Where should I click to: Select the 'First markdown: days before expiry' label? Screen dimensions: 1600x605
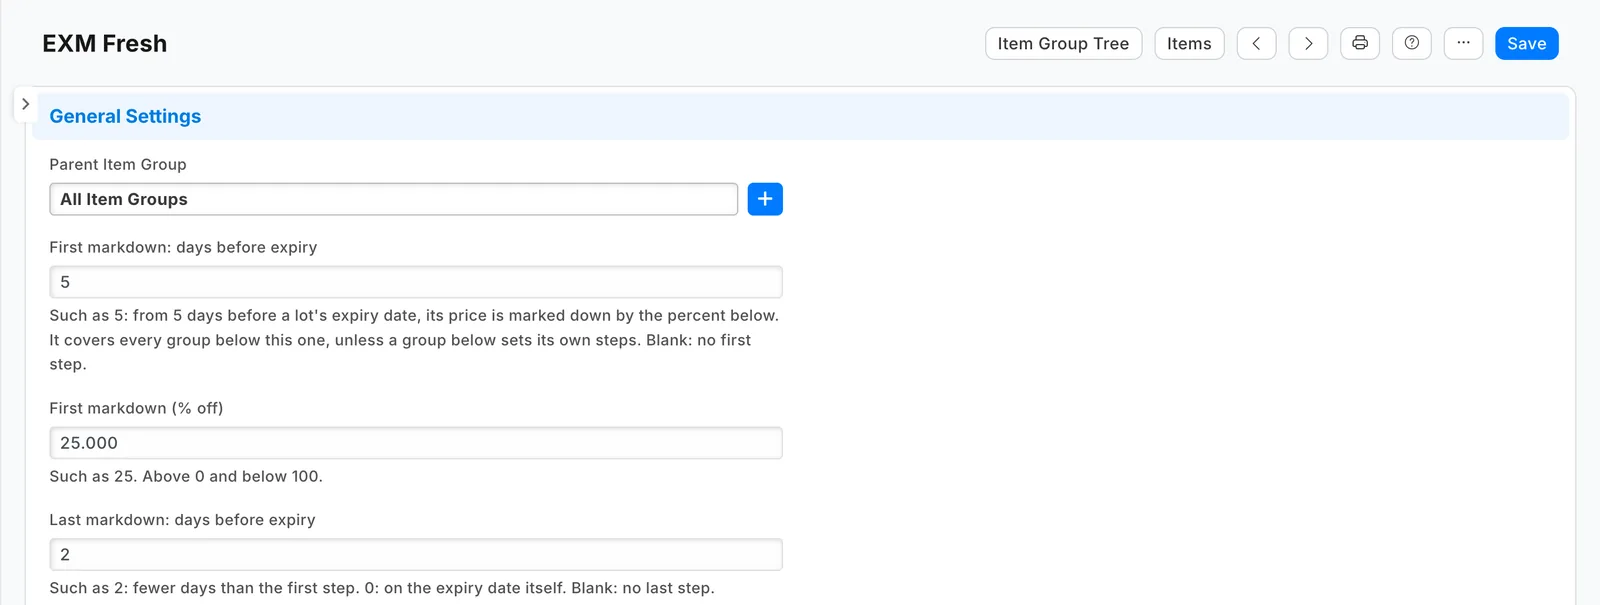[183, 247]
